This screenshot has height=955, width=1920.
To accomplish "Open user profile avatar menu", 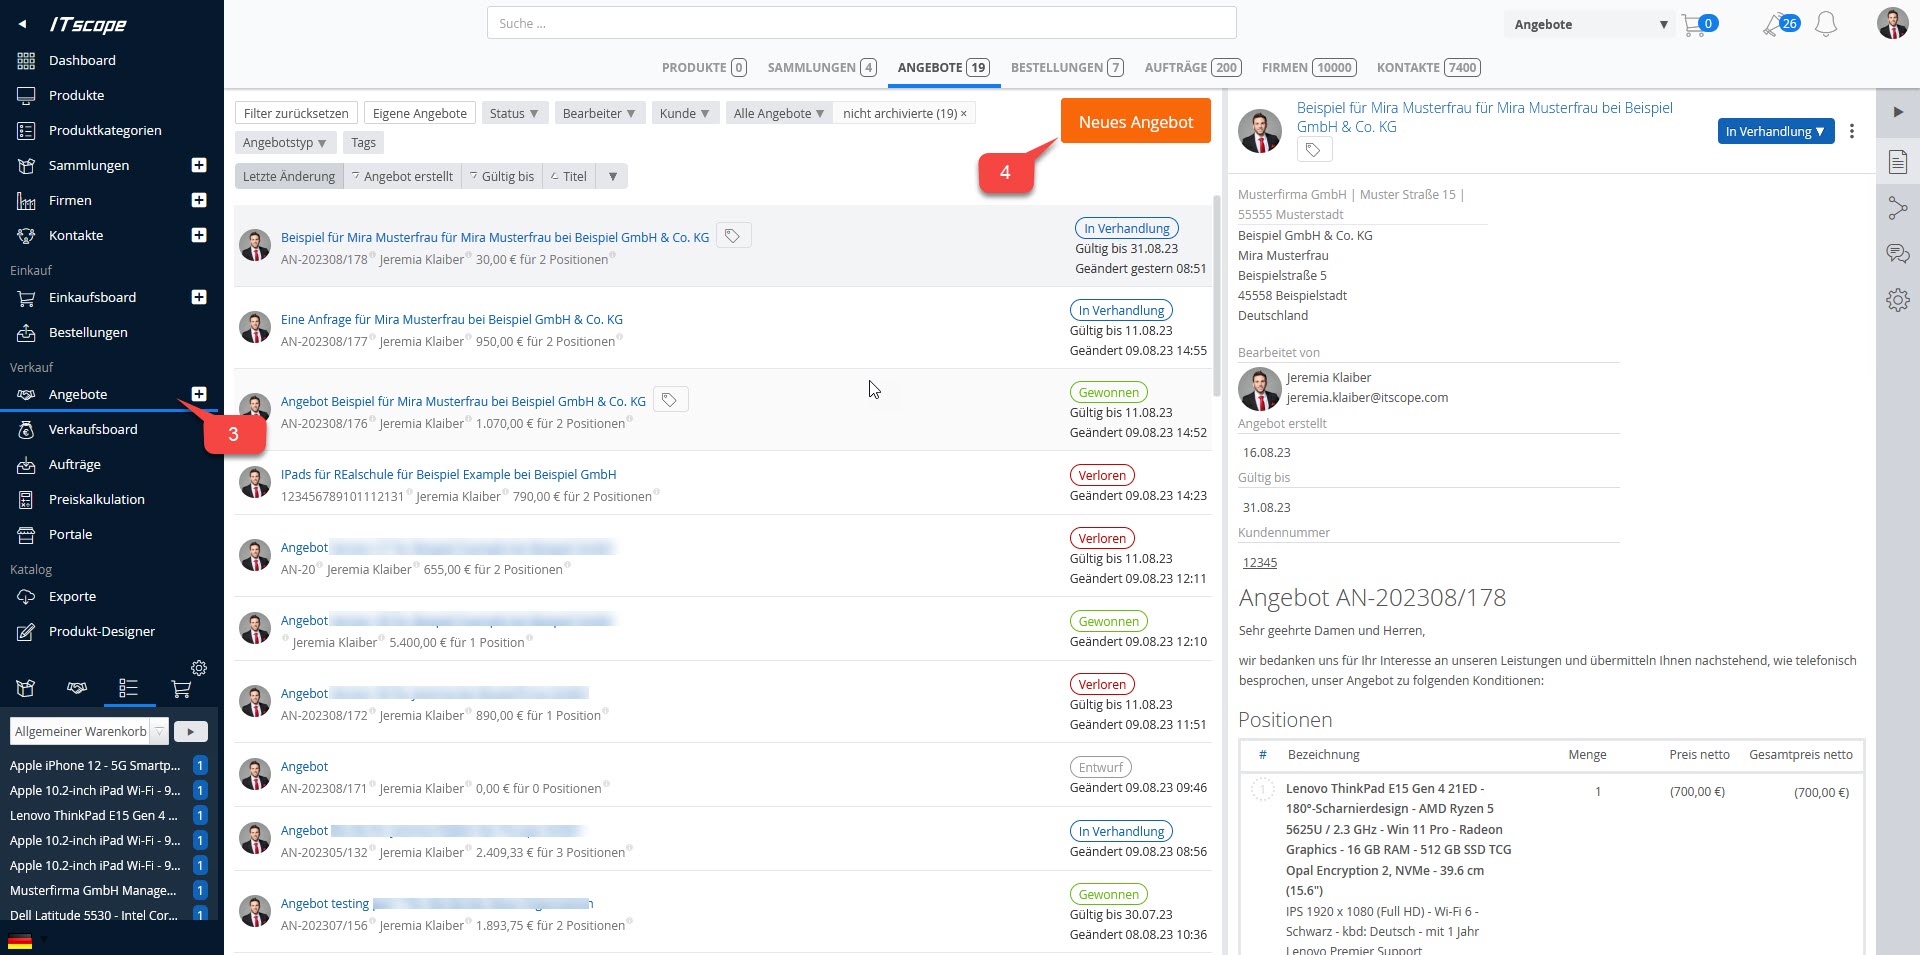I will pyautogui.click(x=1892, y=23).
